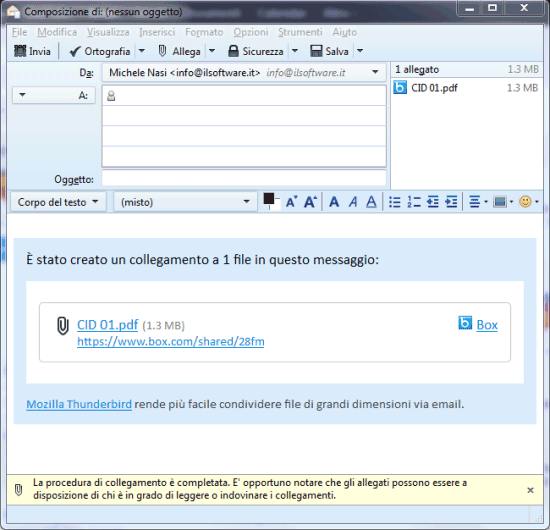Click the window title bar mail icon
This screenshot has width=550, height=530.
tap(13, 12)
